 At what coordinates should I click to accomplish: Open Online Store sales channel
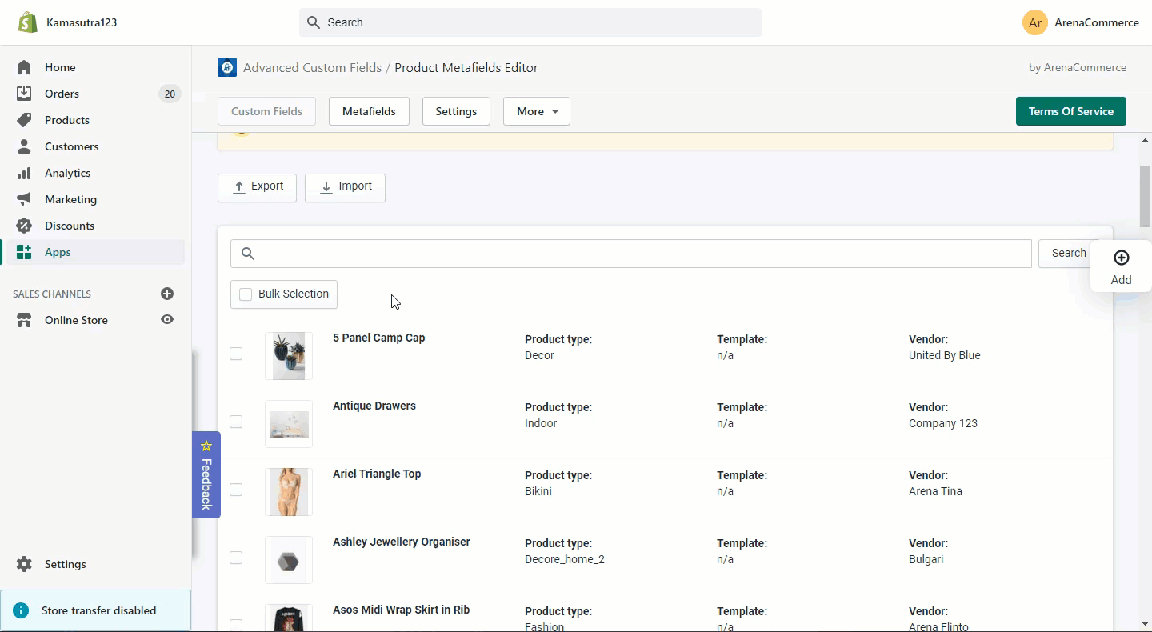click(76, 320)
